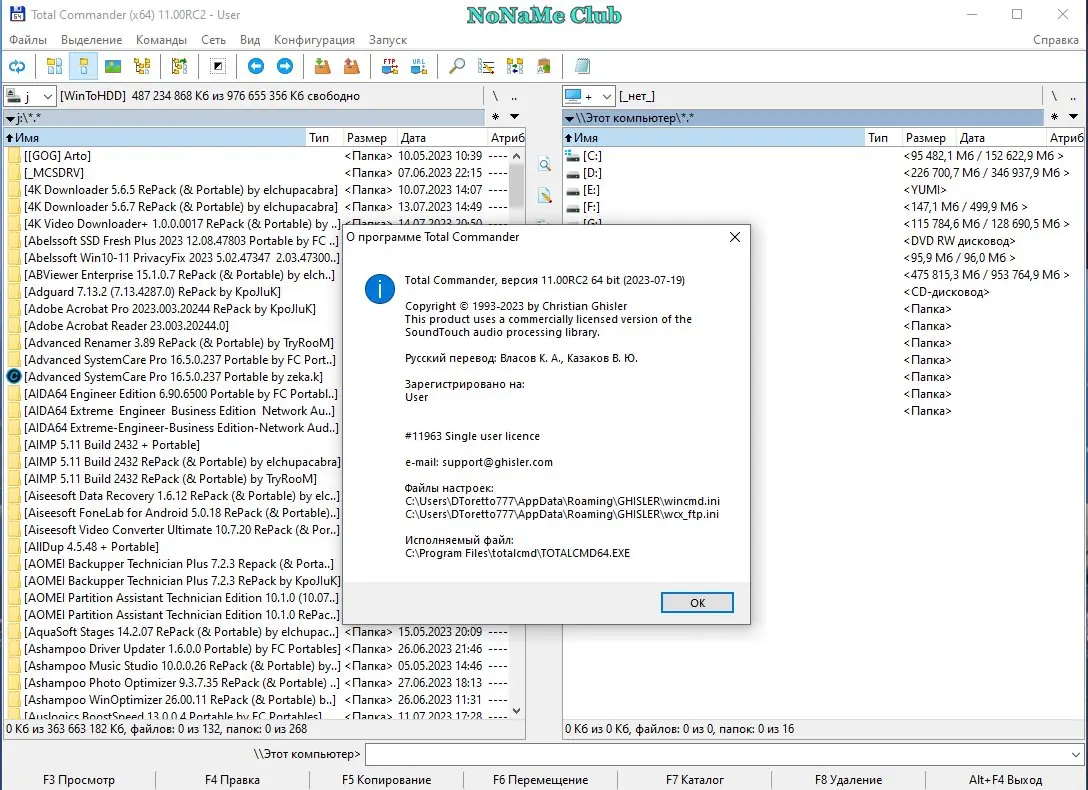
Task: Select the [_MCSDRV] folder row
Action: (x=258, y=173)
